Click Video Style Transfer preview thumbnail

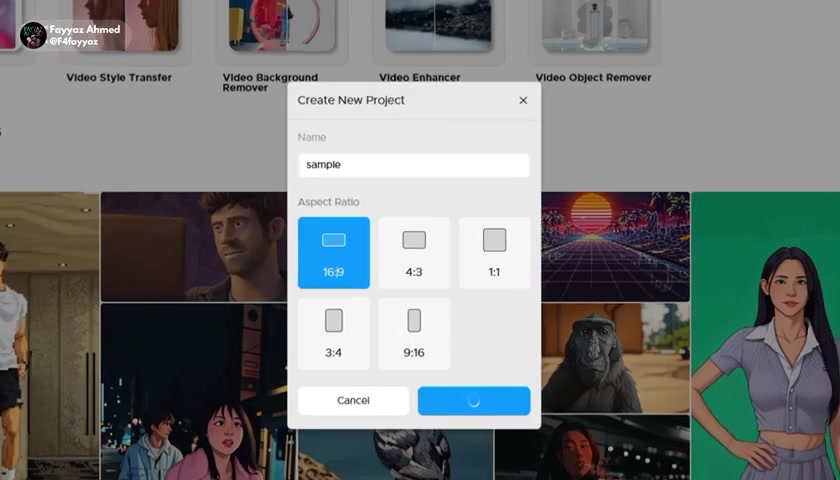pos(125,25)
